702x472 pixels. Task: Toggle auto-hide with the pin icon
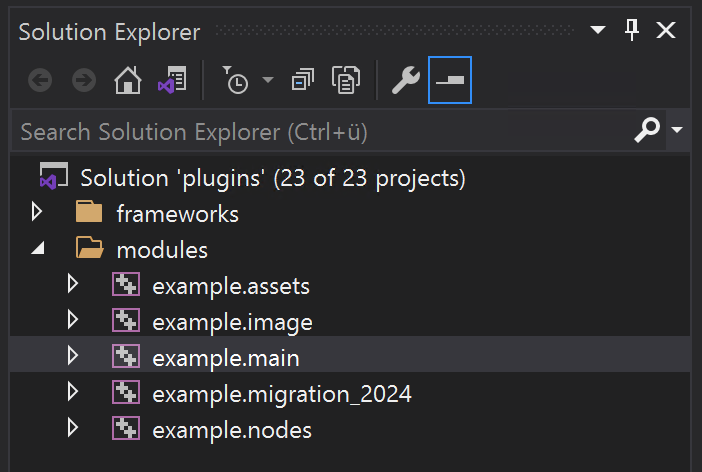pyautogui.click(x=632, y=31)
